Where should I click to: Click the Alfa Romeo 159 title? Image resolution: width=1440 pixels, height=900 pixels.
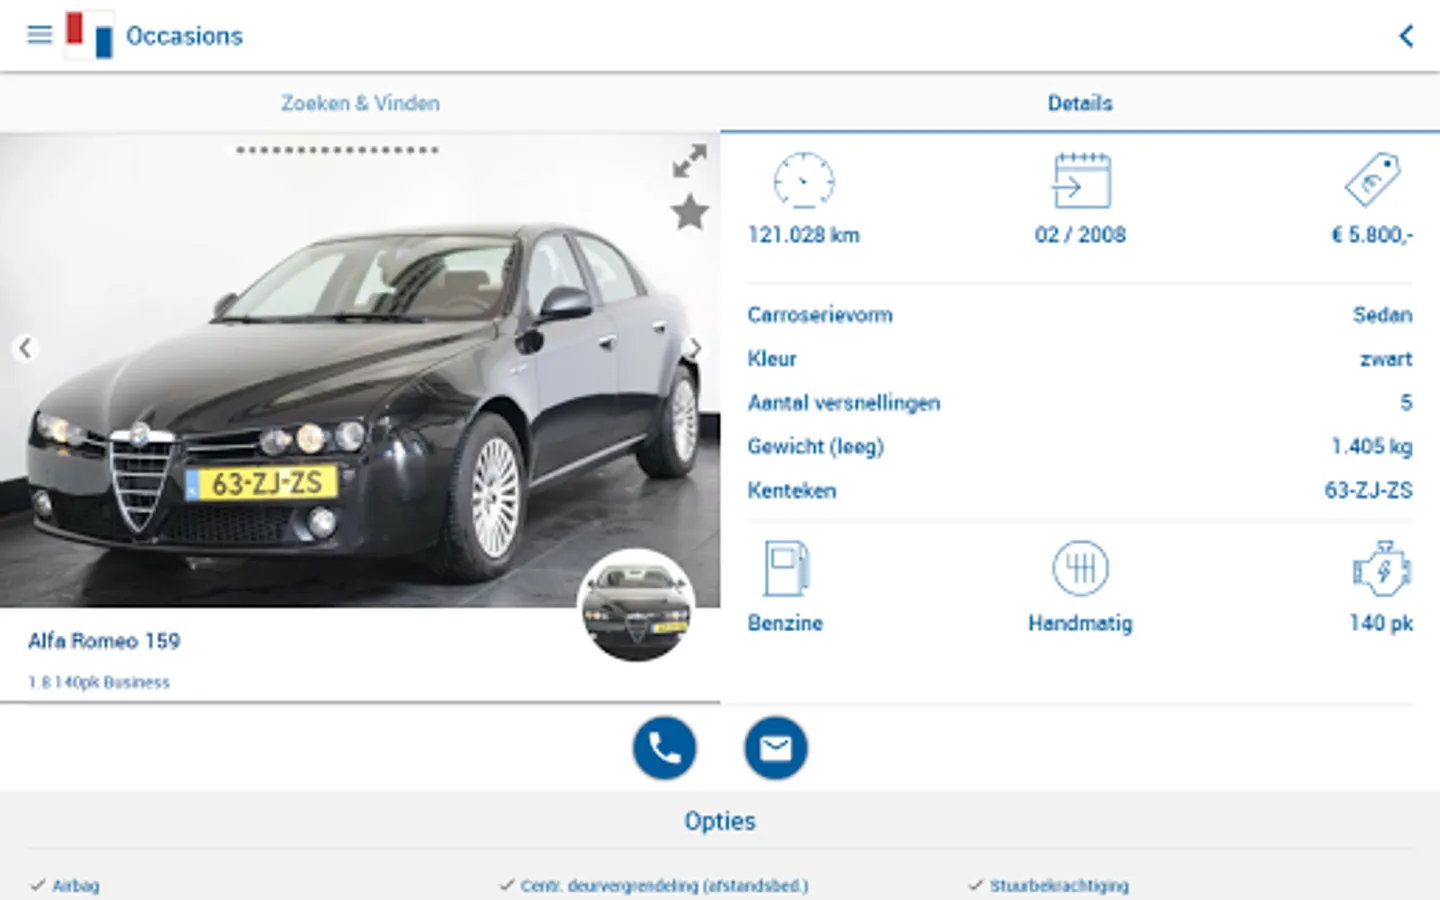coord(104,641)
